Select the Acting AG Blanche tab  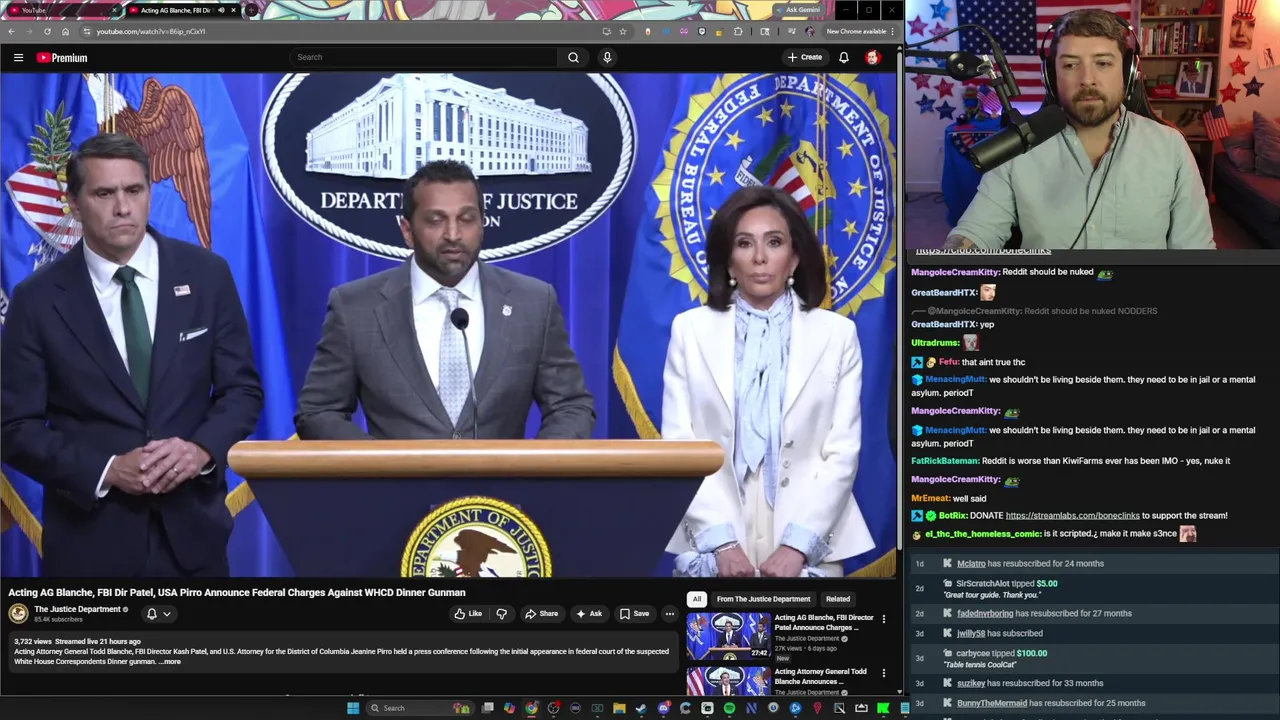tap(175, 10)
